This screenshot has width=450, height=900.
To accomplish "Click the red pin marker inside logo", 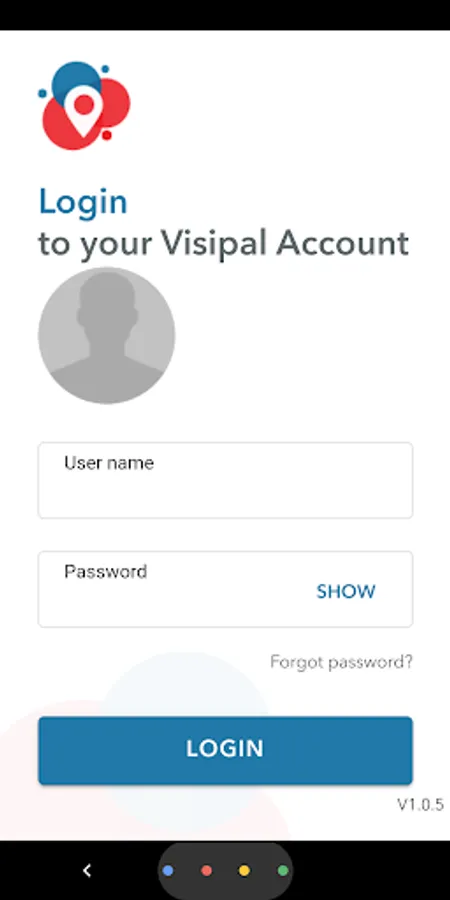I will [x=84, y=110].
